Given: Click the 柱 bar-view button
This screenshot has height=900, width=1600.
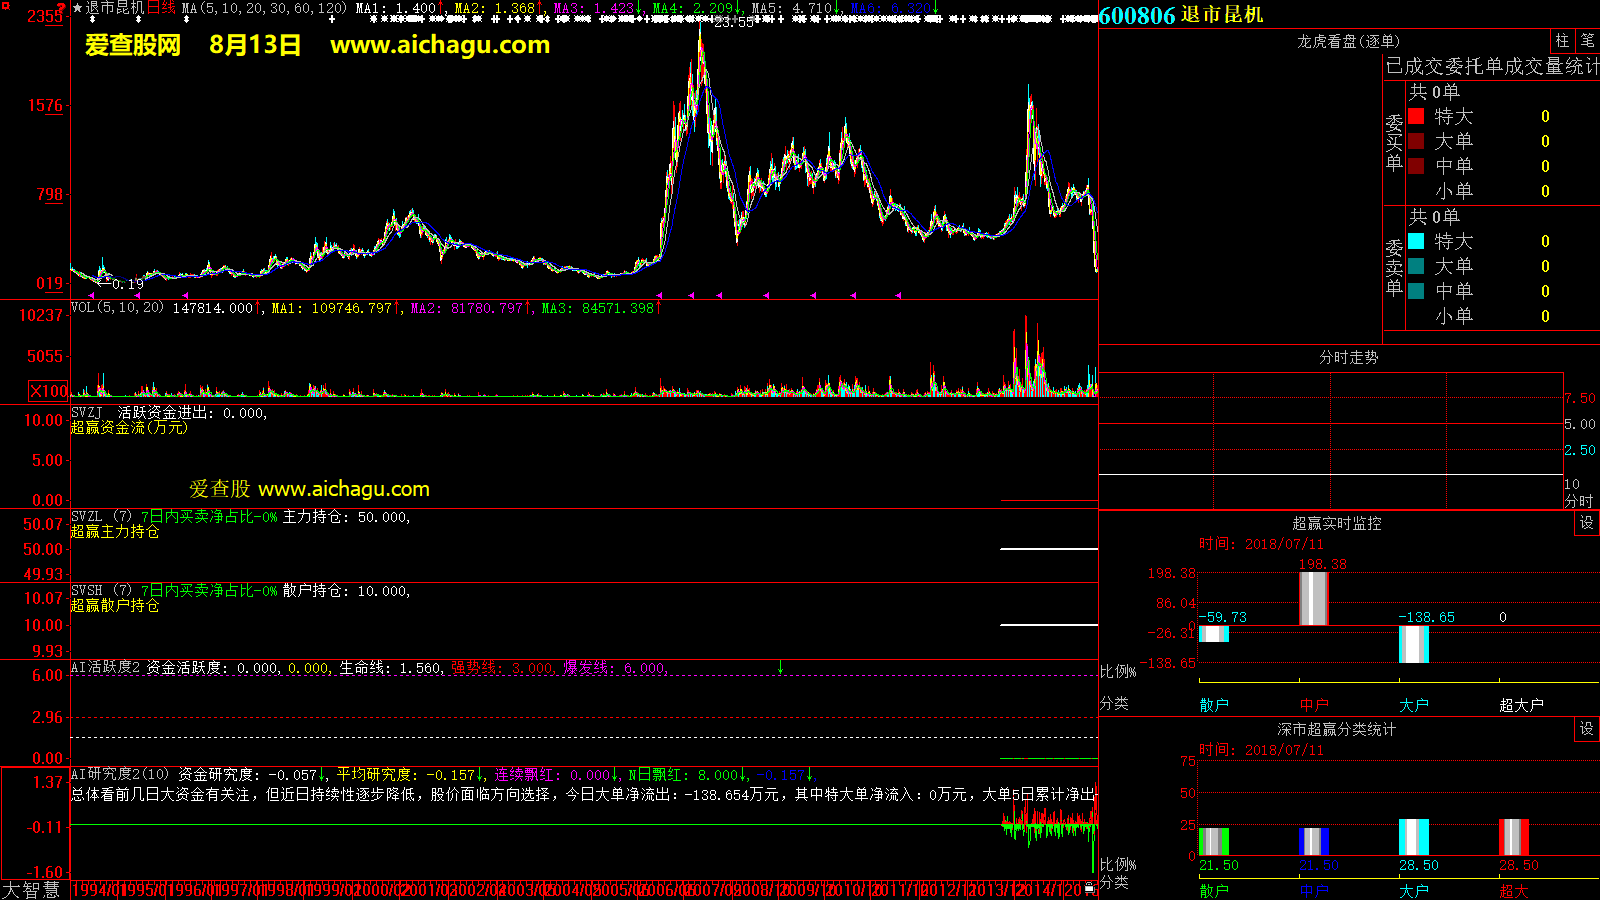Looking at the screenshot, I should click(x=1562, y=41).
